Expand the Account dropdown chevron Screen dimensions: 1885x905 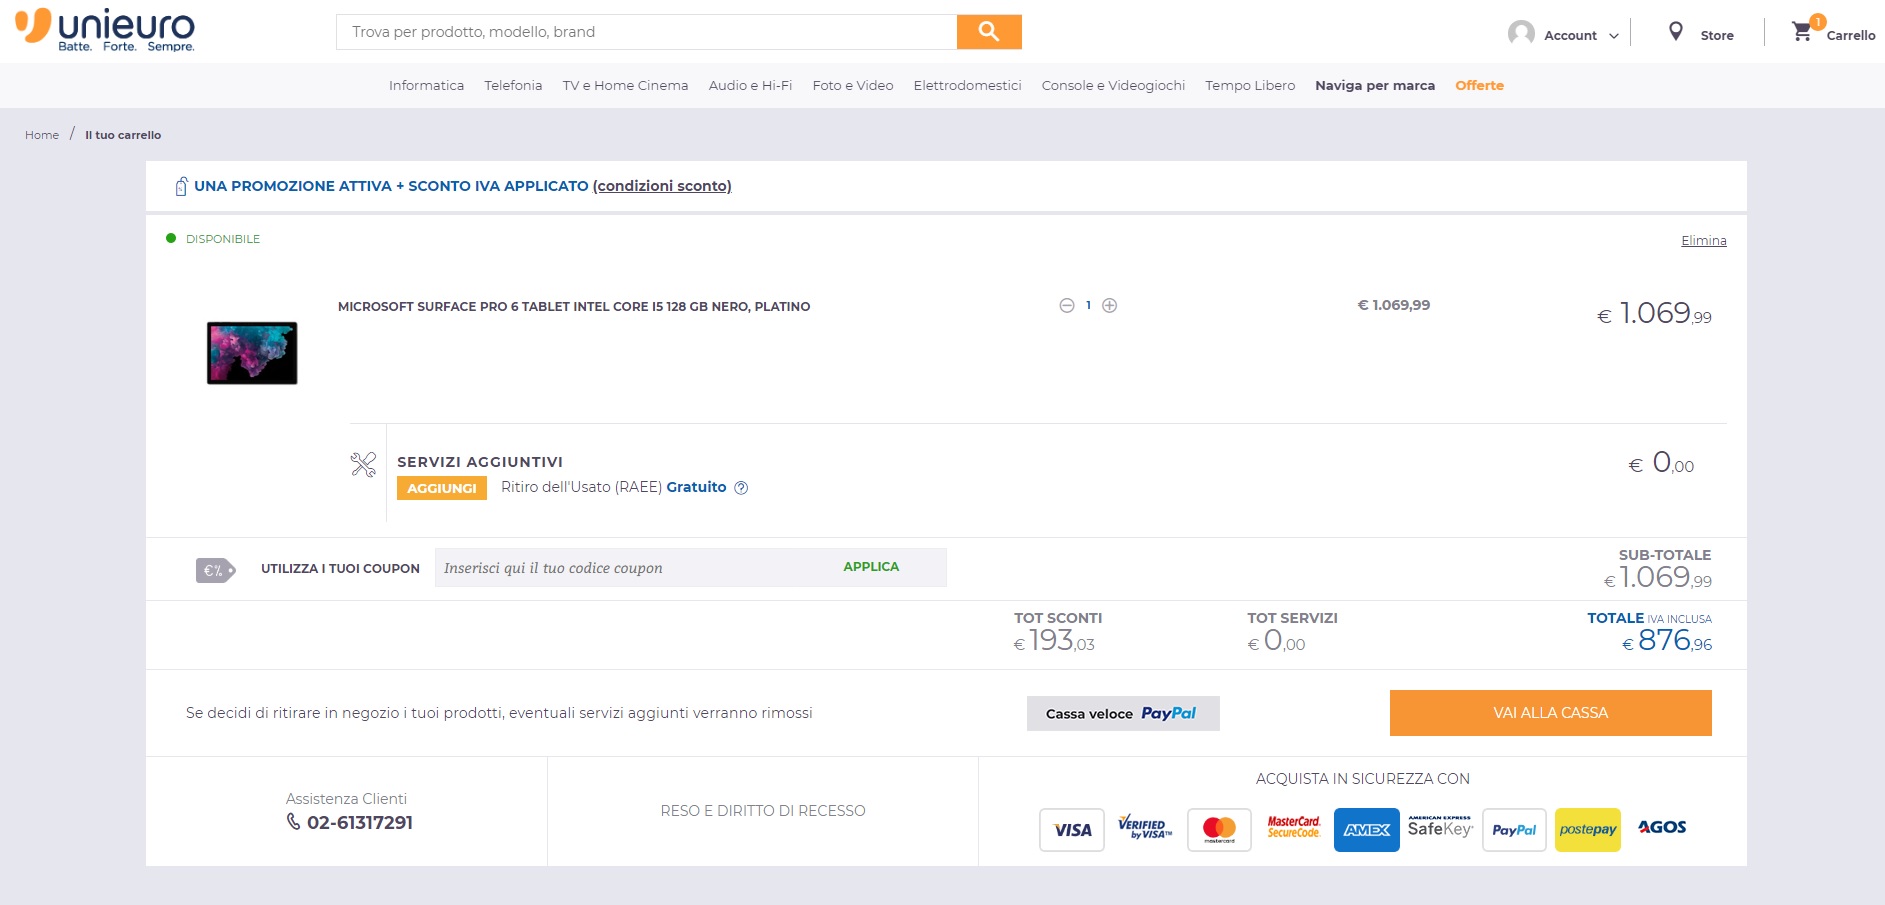point(1613,36)
